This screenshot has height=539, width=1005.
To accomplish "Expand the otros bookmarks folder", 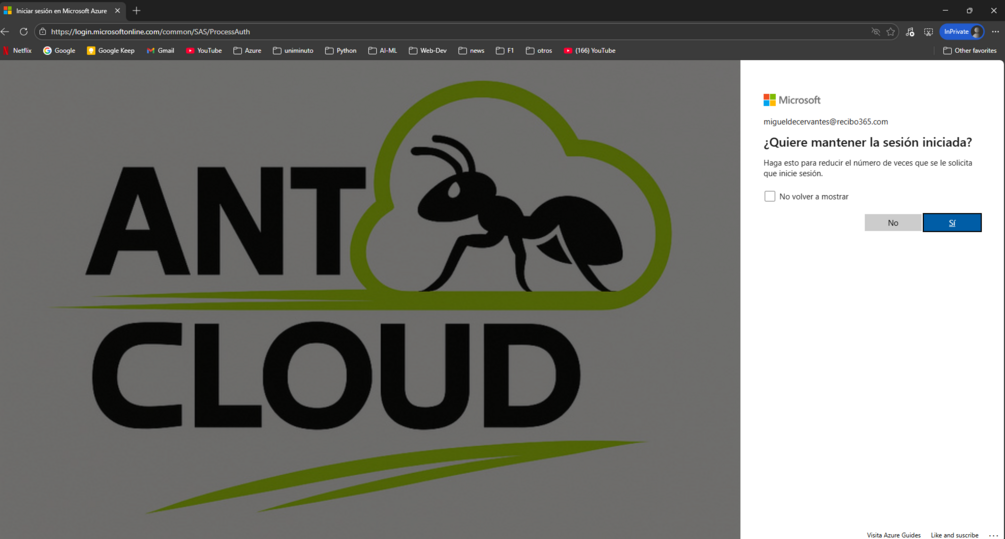I will coord(539,51).
